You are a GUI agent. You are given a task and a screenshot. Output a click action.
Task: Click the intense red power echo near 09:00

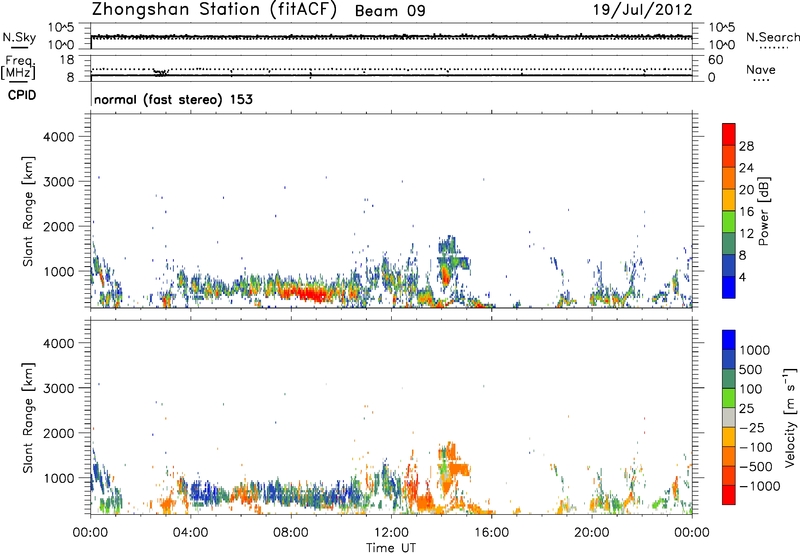pos(305,294)
